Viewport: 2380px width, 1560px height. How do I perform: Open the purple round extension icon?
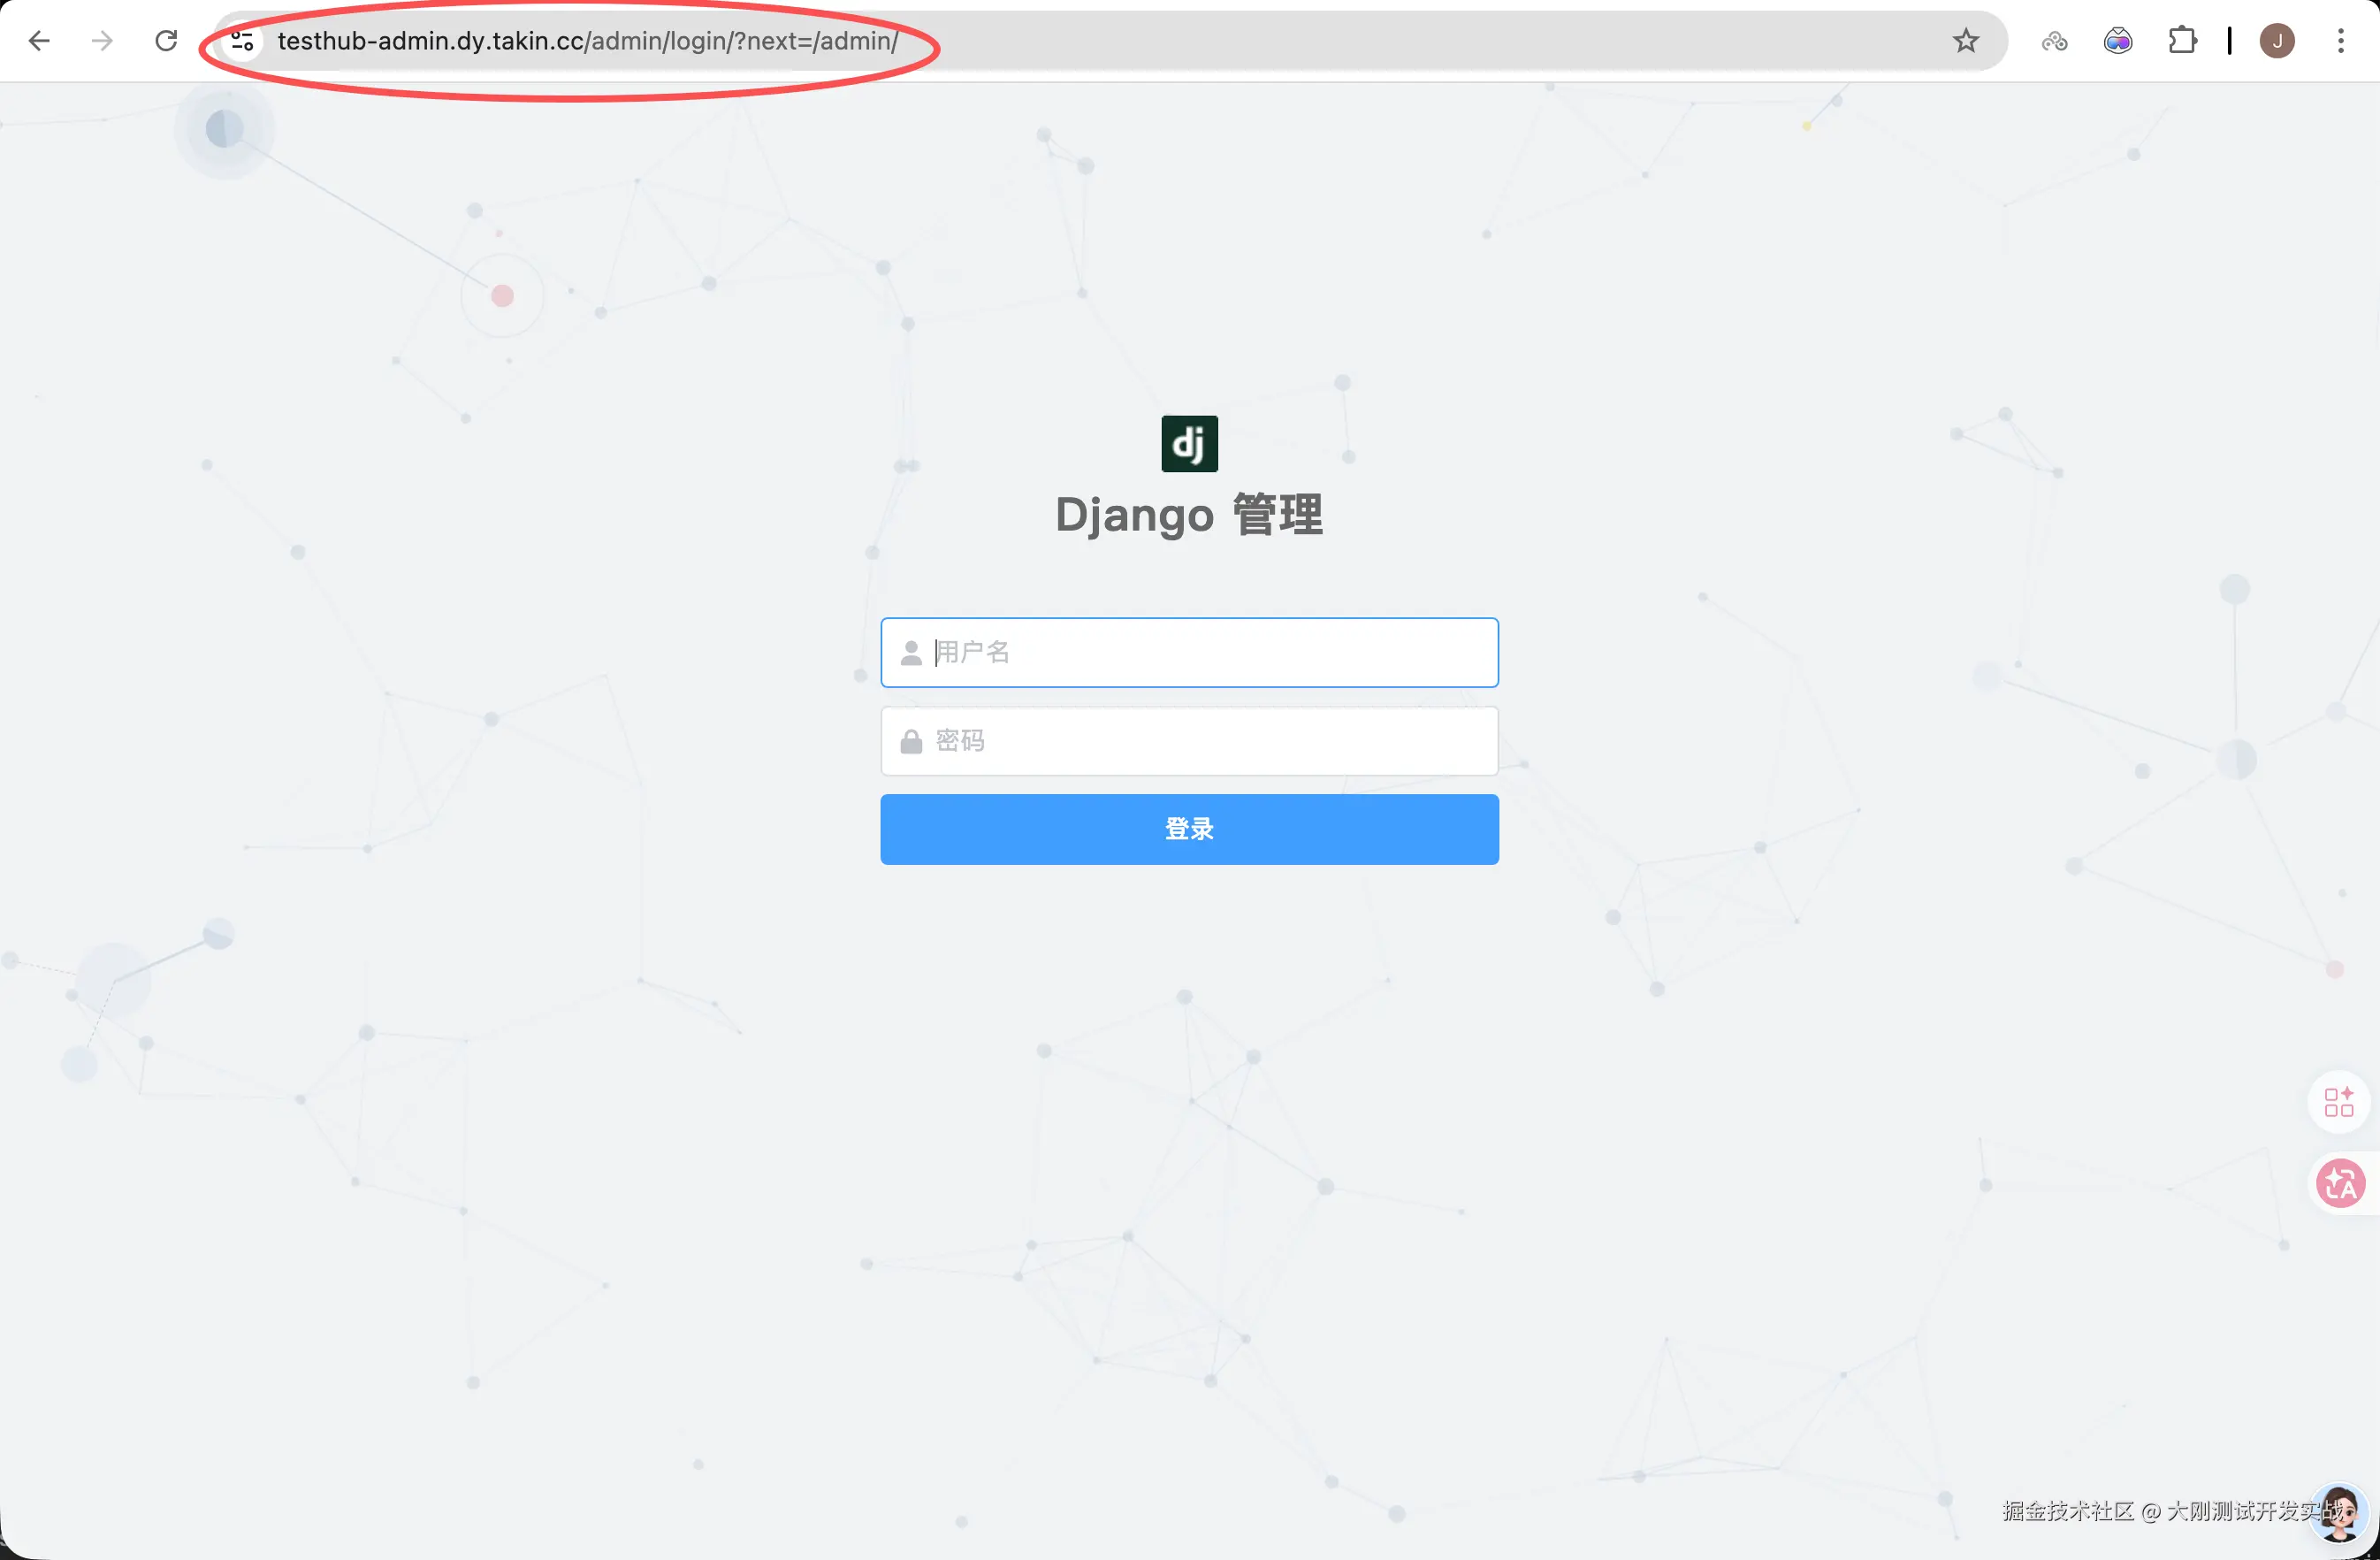[2118, 41]
